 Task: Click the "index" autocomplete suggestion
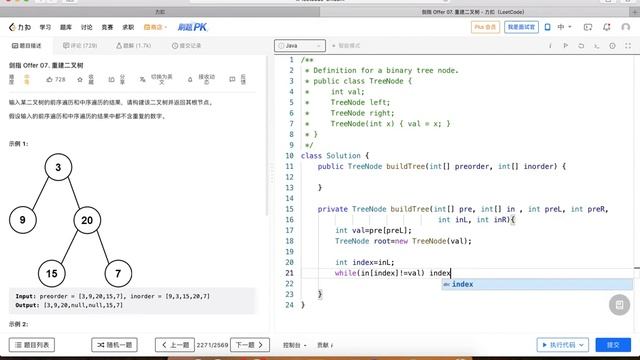tap(537, 284)
